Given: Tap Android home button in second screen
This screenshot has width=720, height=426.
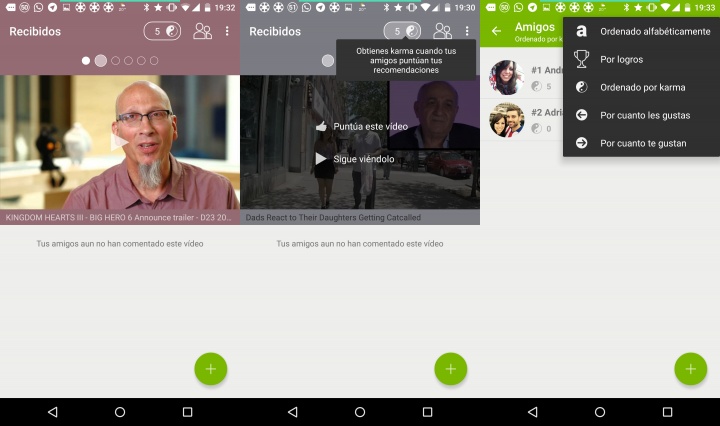Looking at the screenshot, I should click(360, 412).
